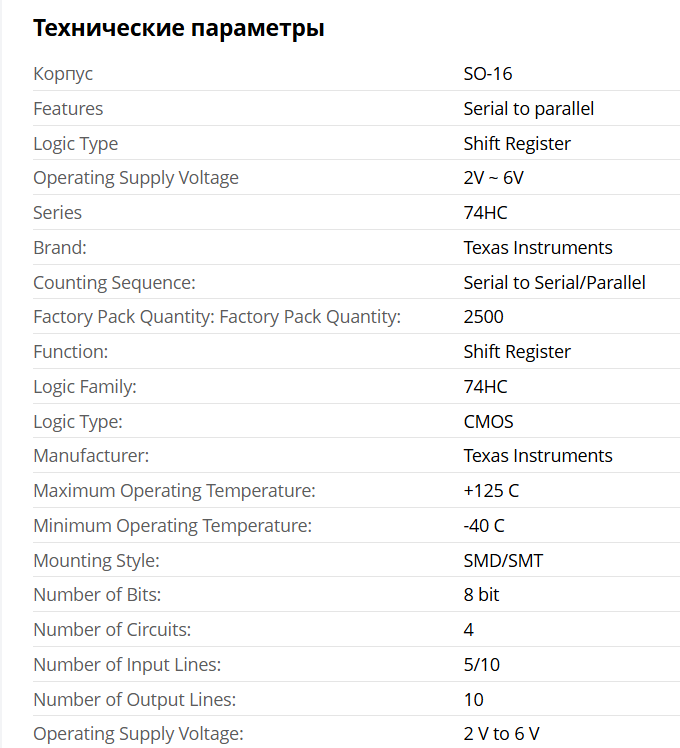Select the "+125 C" maximum temperature value

(491, 491)
